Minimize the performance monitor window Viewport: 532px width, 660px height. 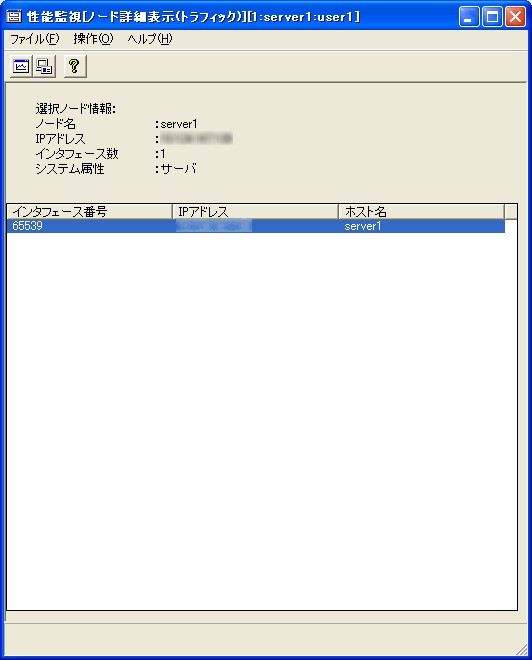pyautogui.click(x=469, y=16)
